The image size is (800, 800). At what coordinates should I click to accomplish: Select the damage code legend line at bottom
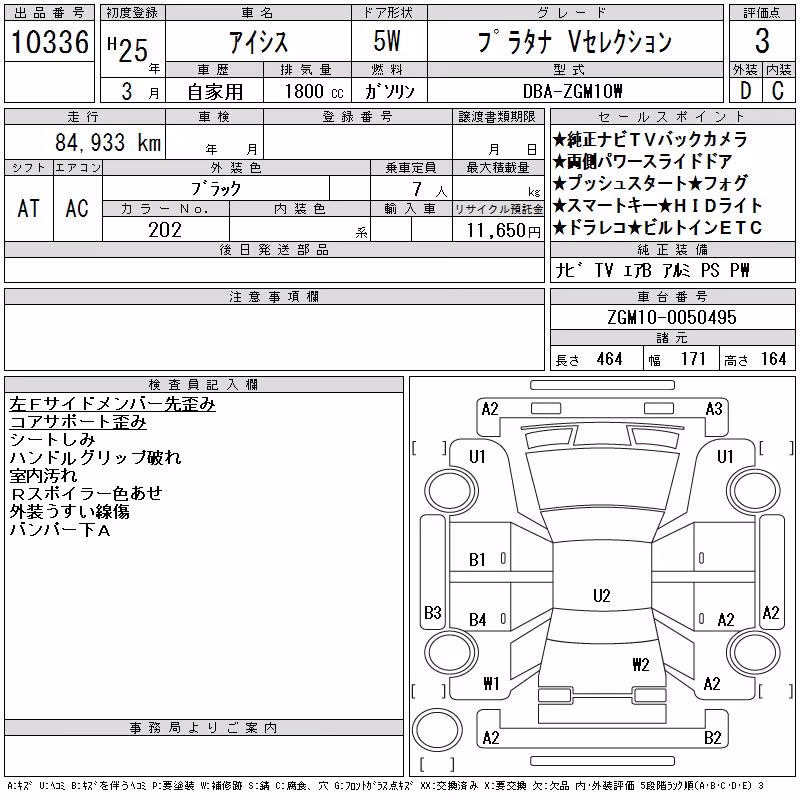pyautogui.click(x=386, y=786)
